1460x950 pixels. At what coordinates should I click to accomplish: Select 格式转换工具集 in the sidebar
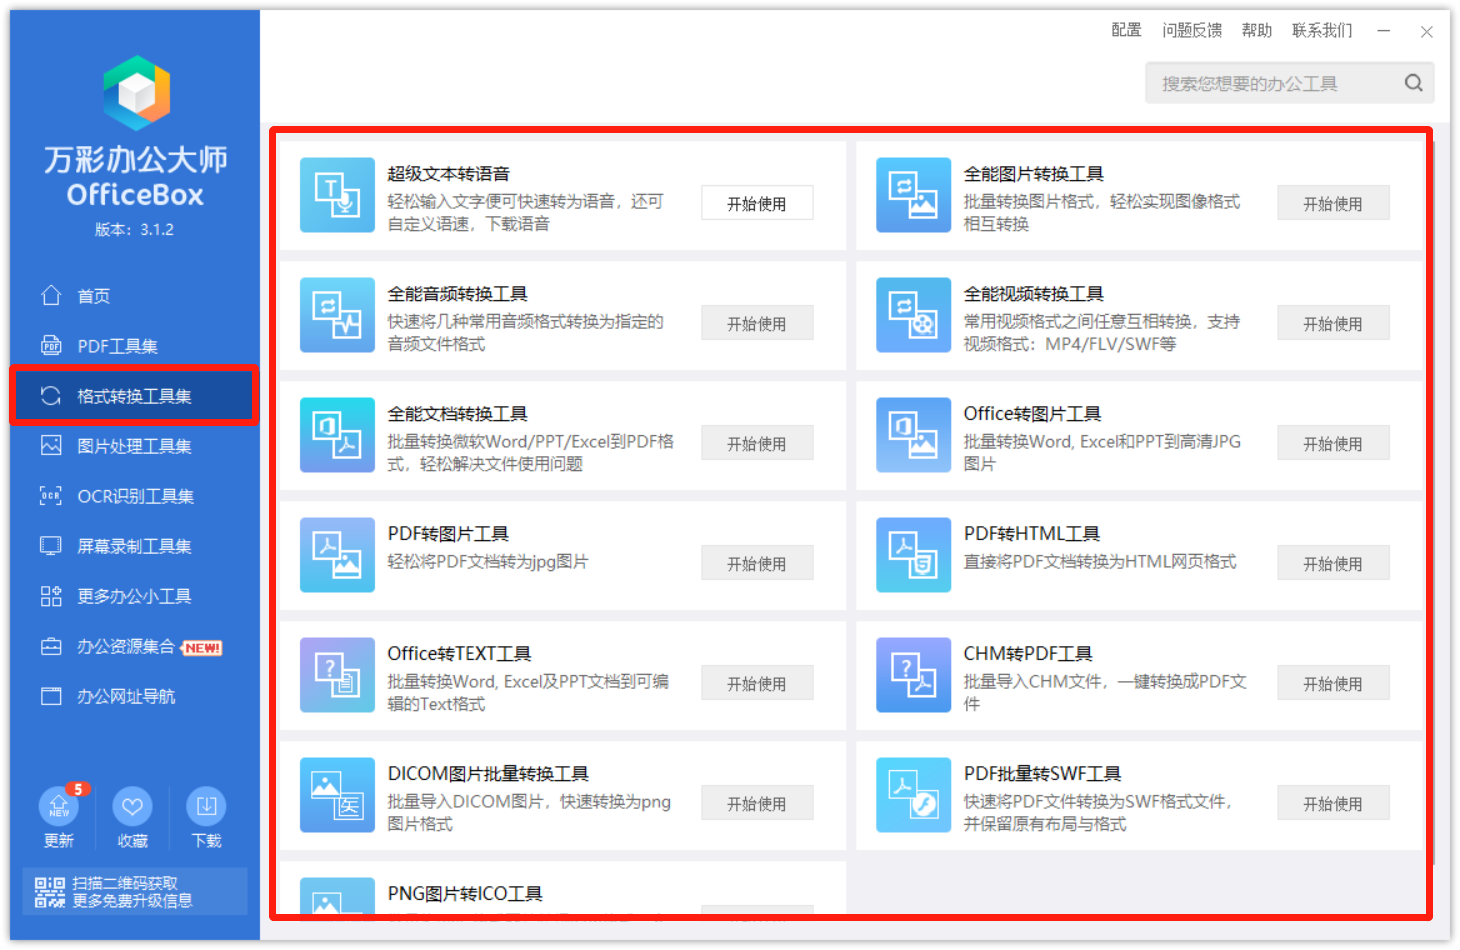[x=135, y=396]
